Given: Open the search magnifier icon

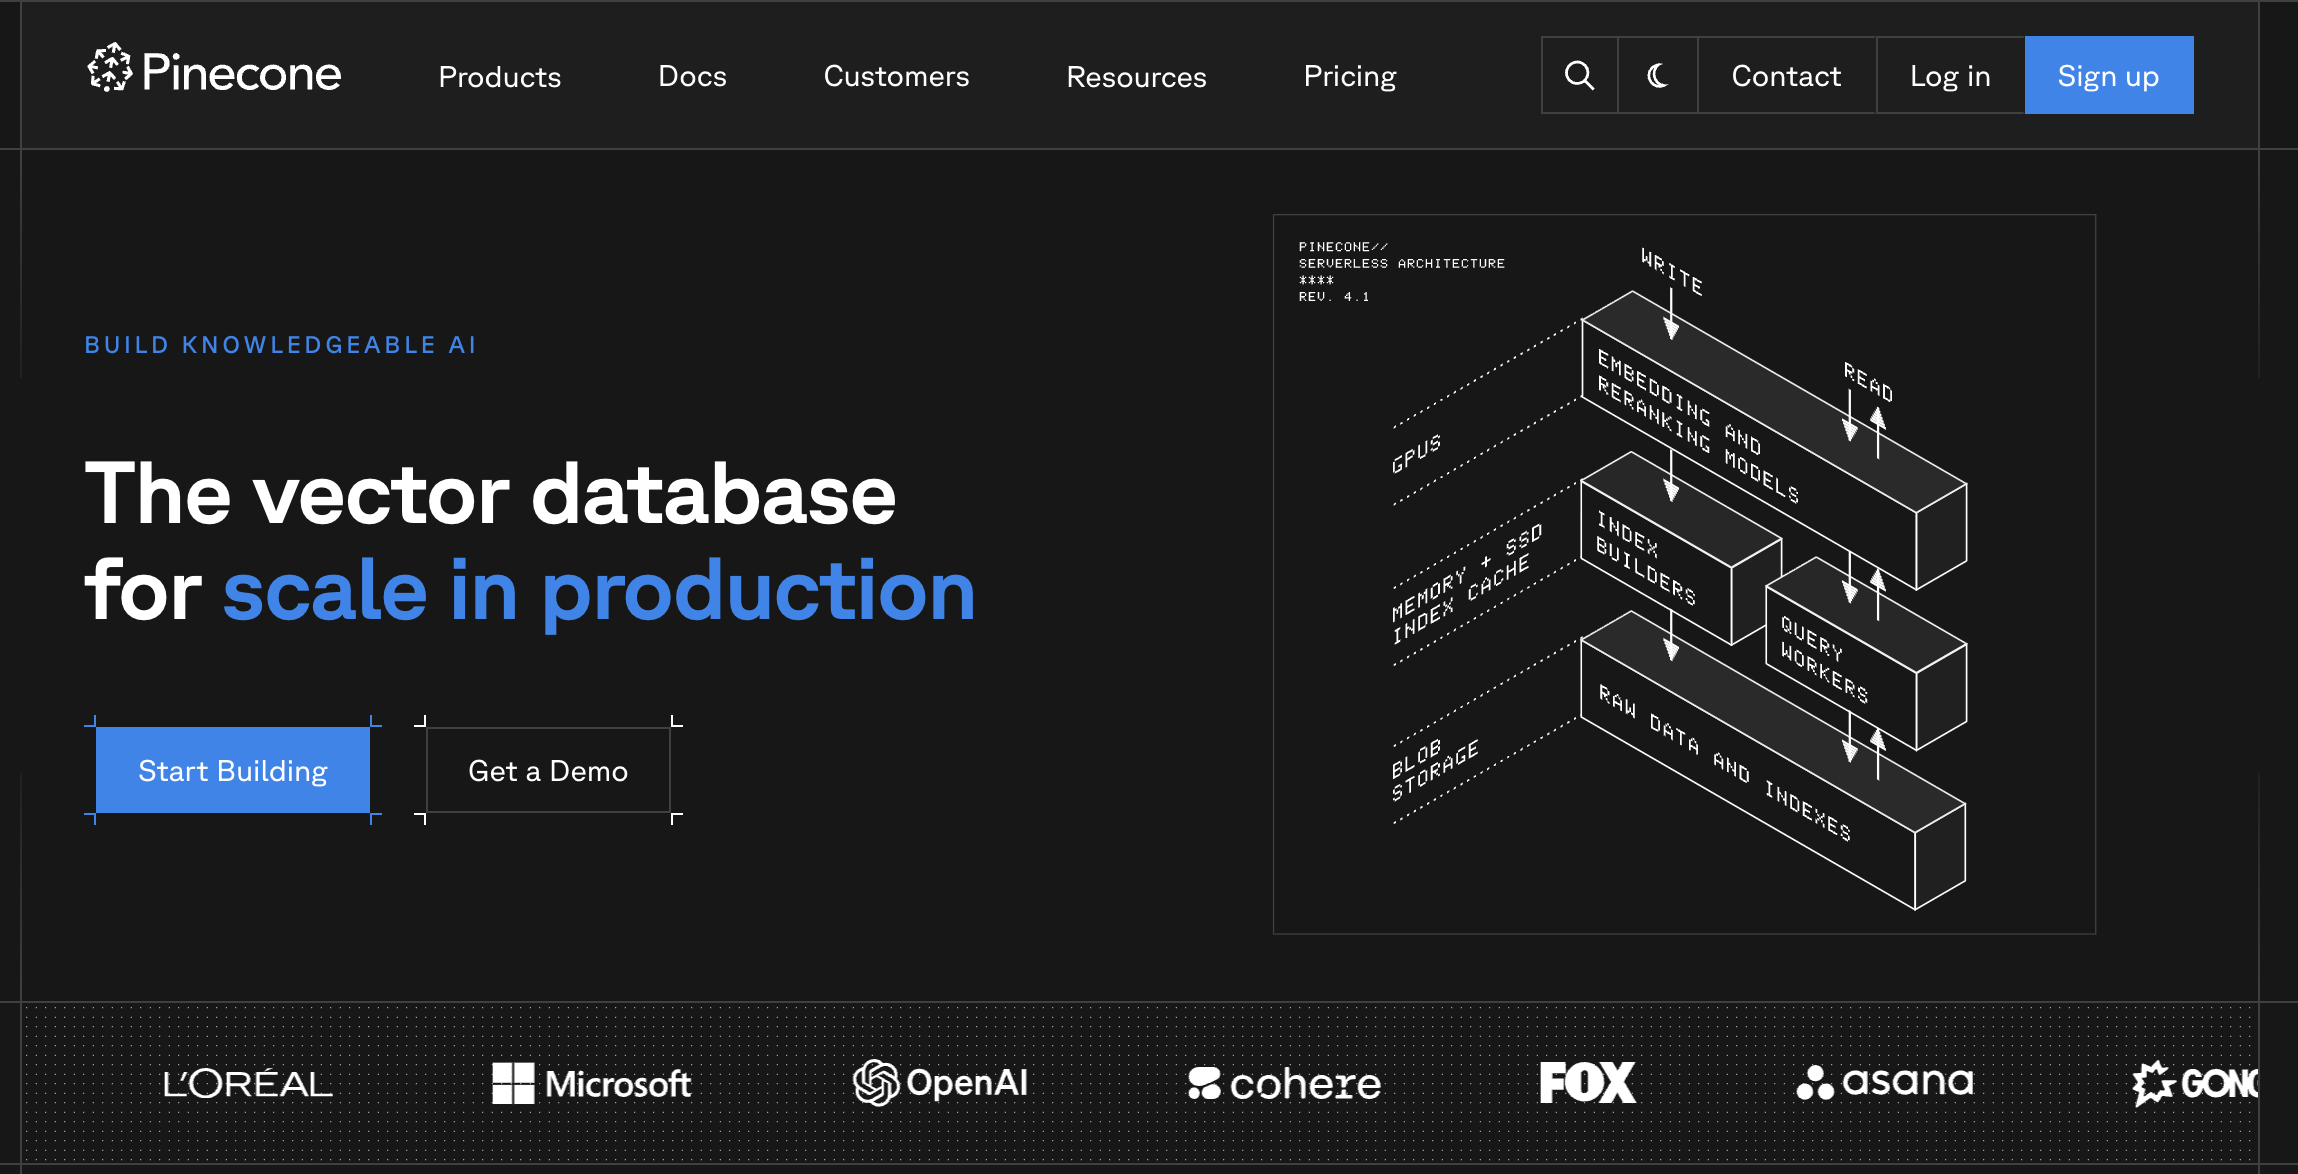Looking at the screenshot, I should point(1579,76).
